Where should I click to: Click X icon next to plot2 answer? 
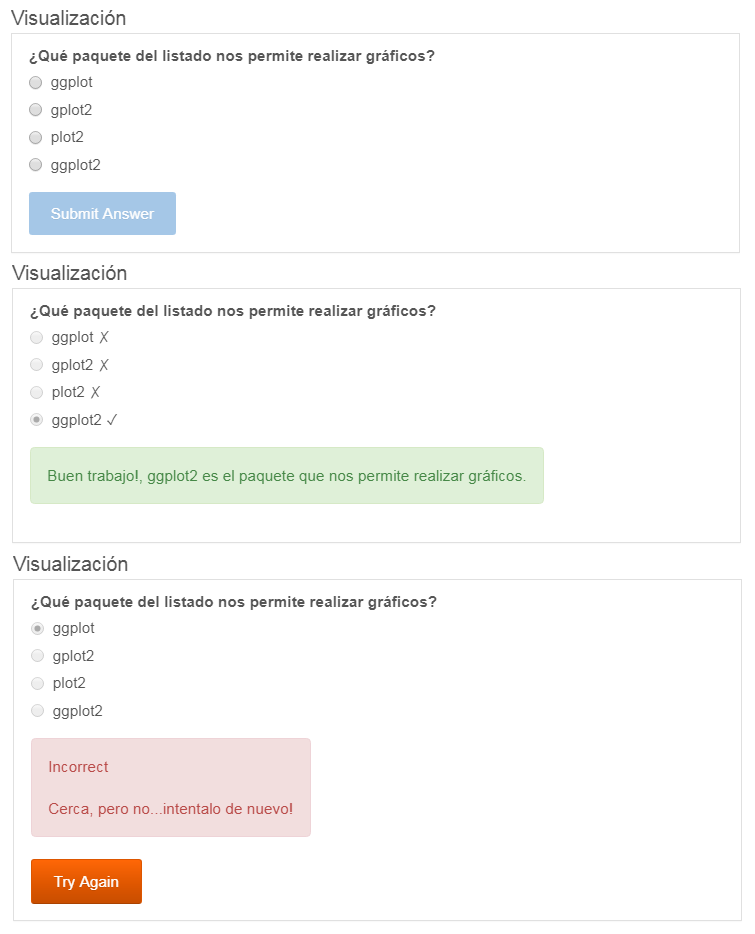[95, 393]
